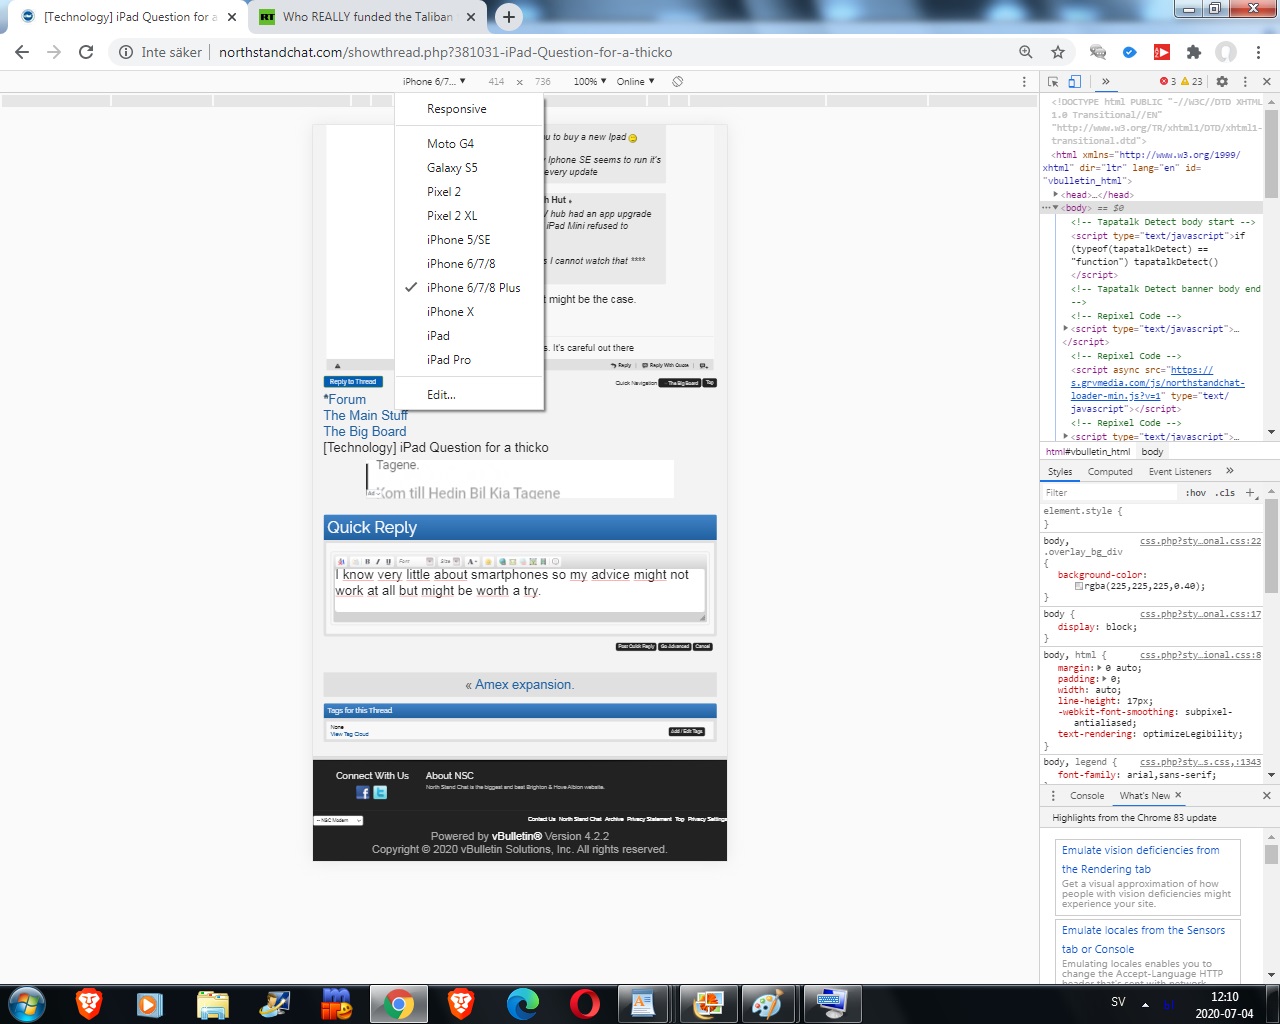1280x1024 pixels.
Task: Open Font dropdown in reply editor
Action: [x=416, y=562]
